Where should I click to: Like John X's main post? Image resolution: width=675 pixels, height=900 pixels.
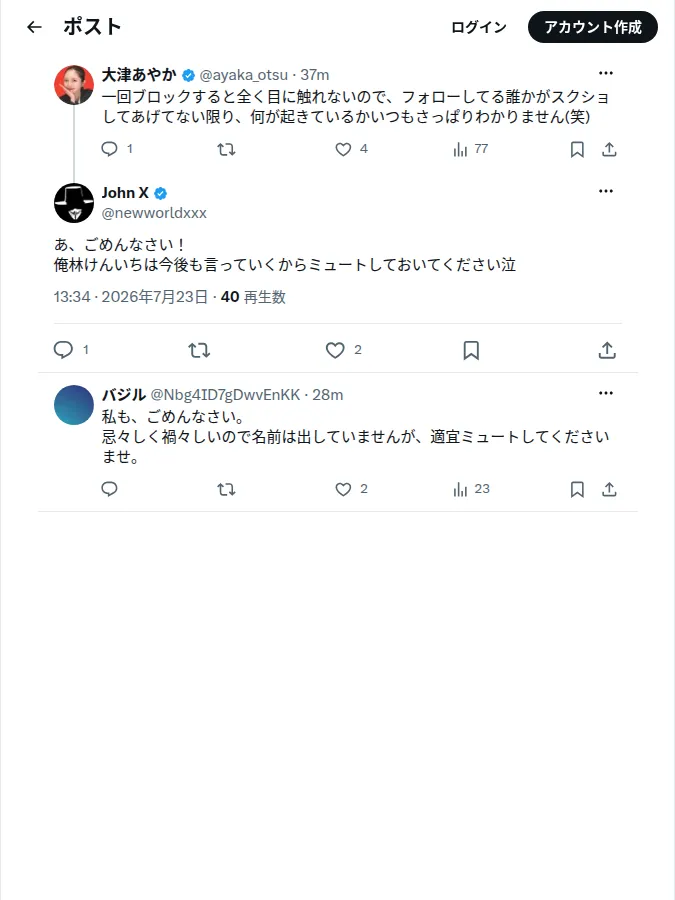pyautogui.click(x=335, y=350)
